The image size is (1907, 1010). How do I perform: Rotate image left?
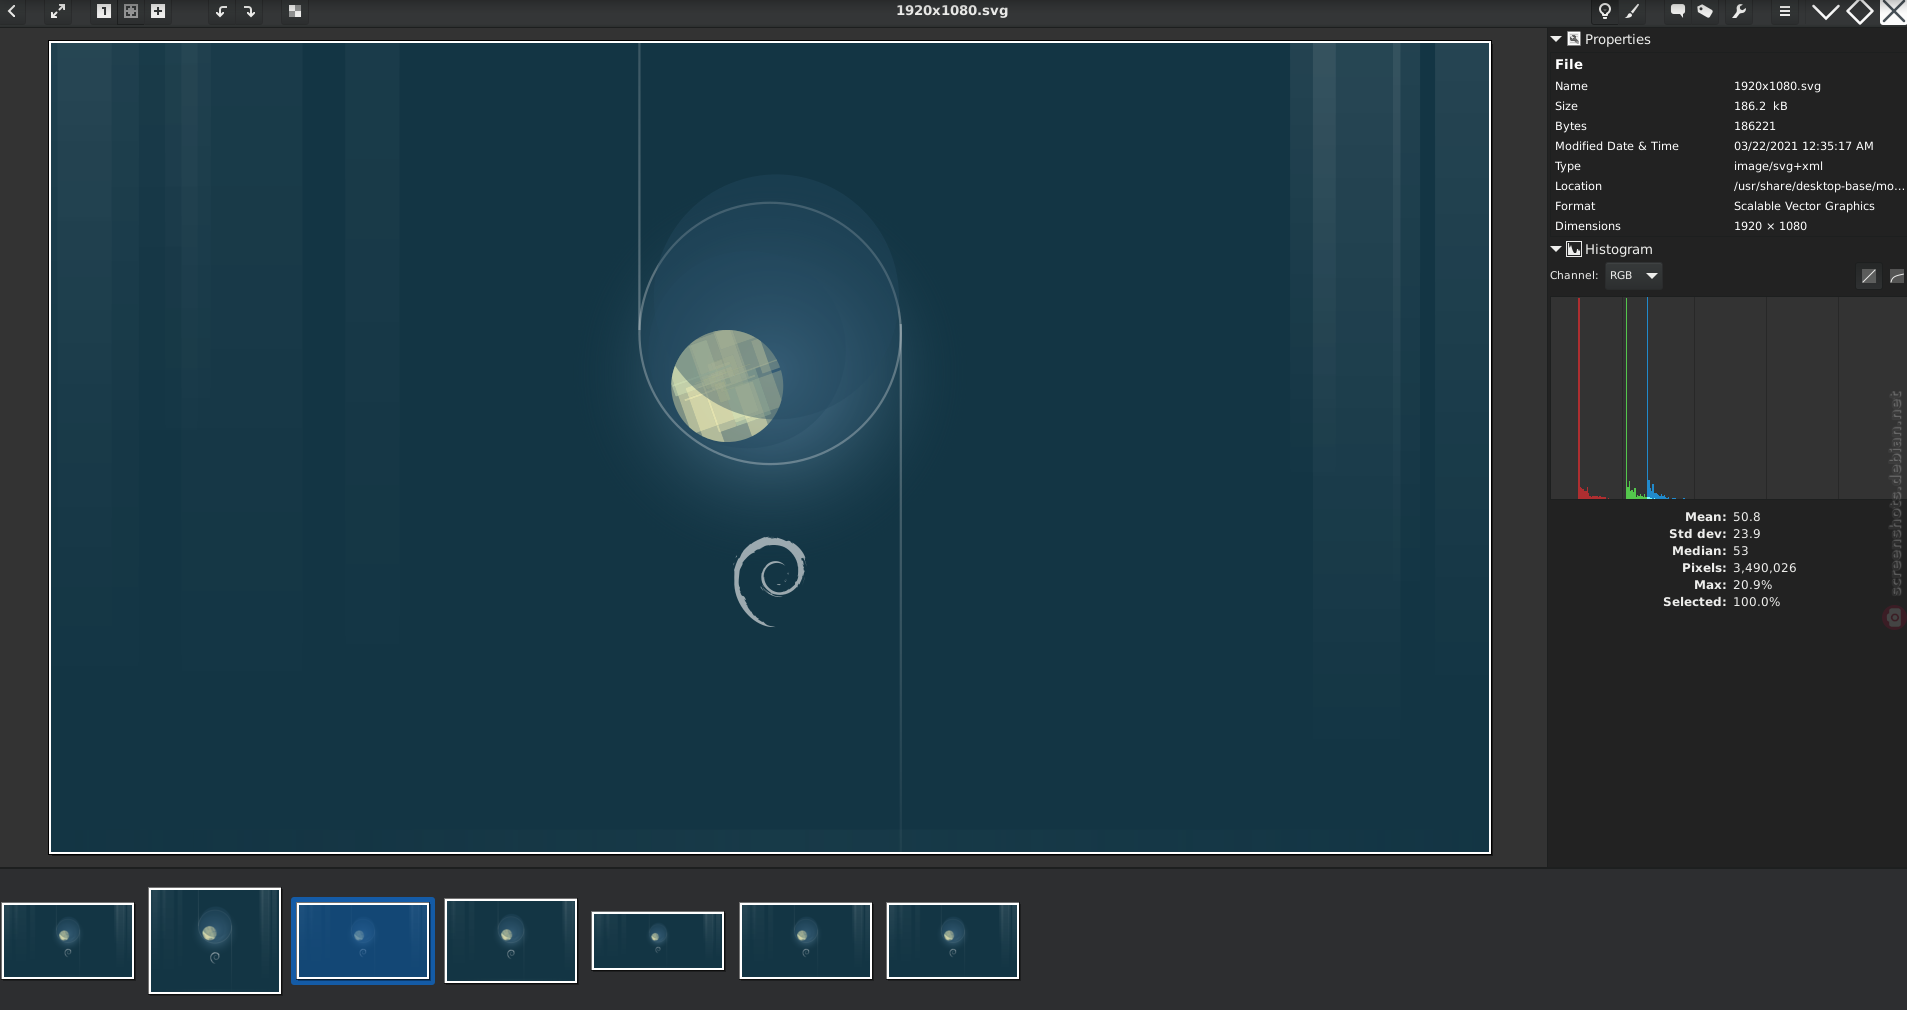[x=221, y=11]
